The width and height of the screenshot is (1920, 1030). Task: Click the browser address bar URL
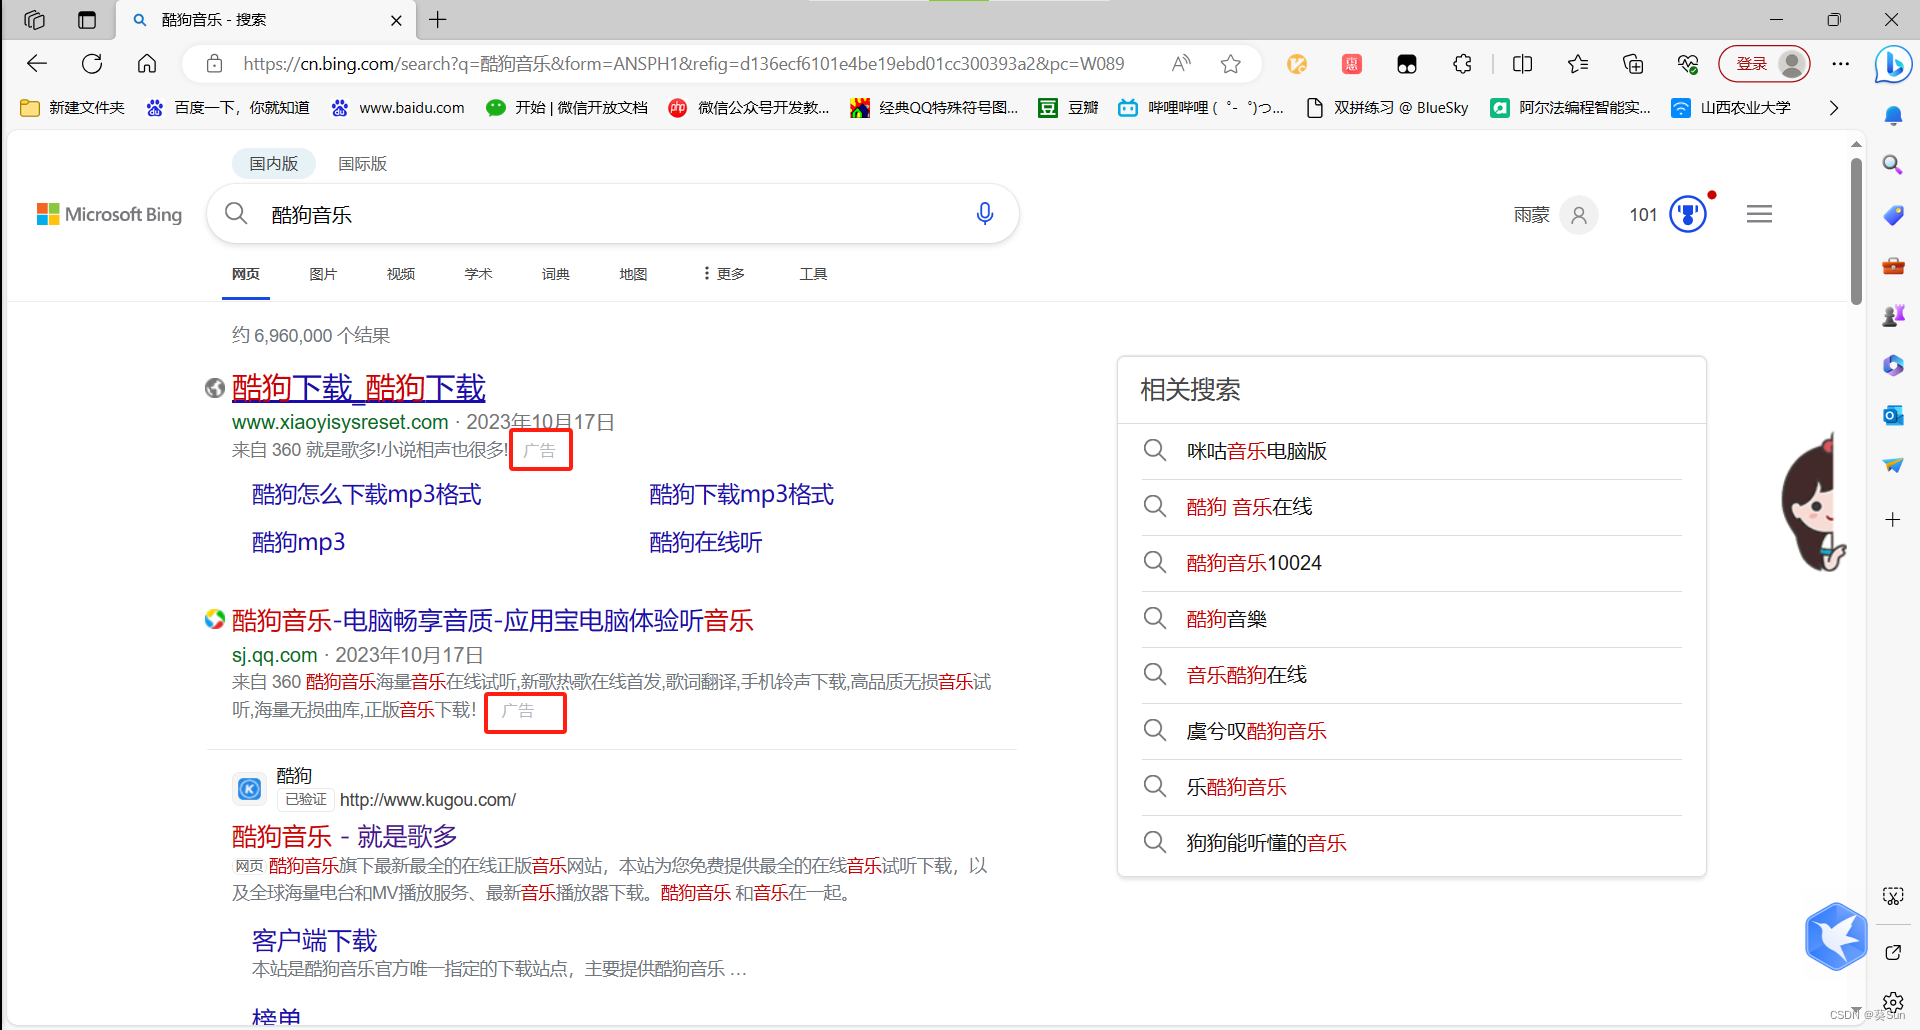coord(684,64)
